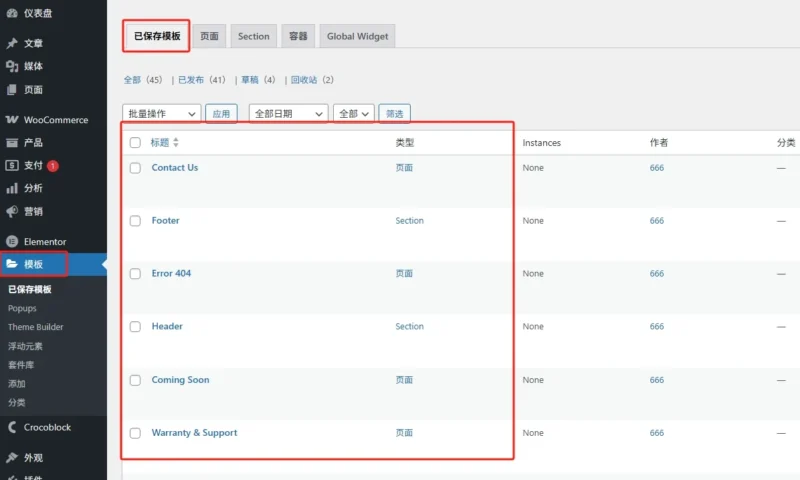Click the WooCommerce logo icon
800x480 pixels.
[x=12, y=120]
